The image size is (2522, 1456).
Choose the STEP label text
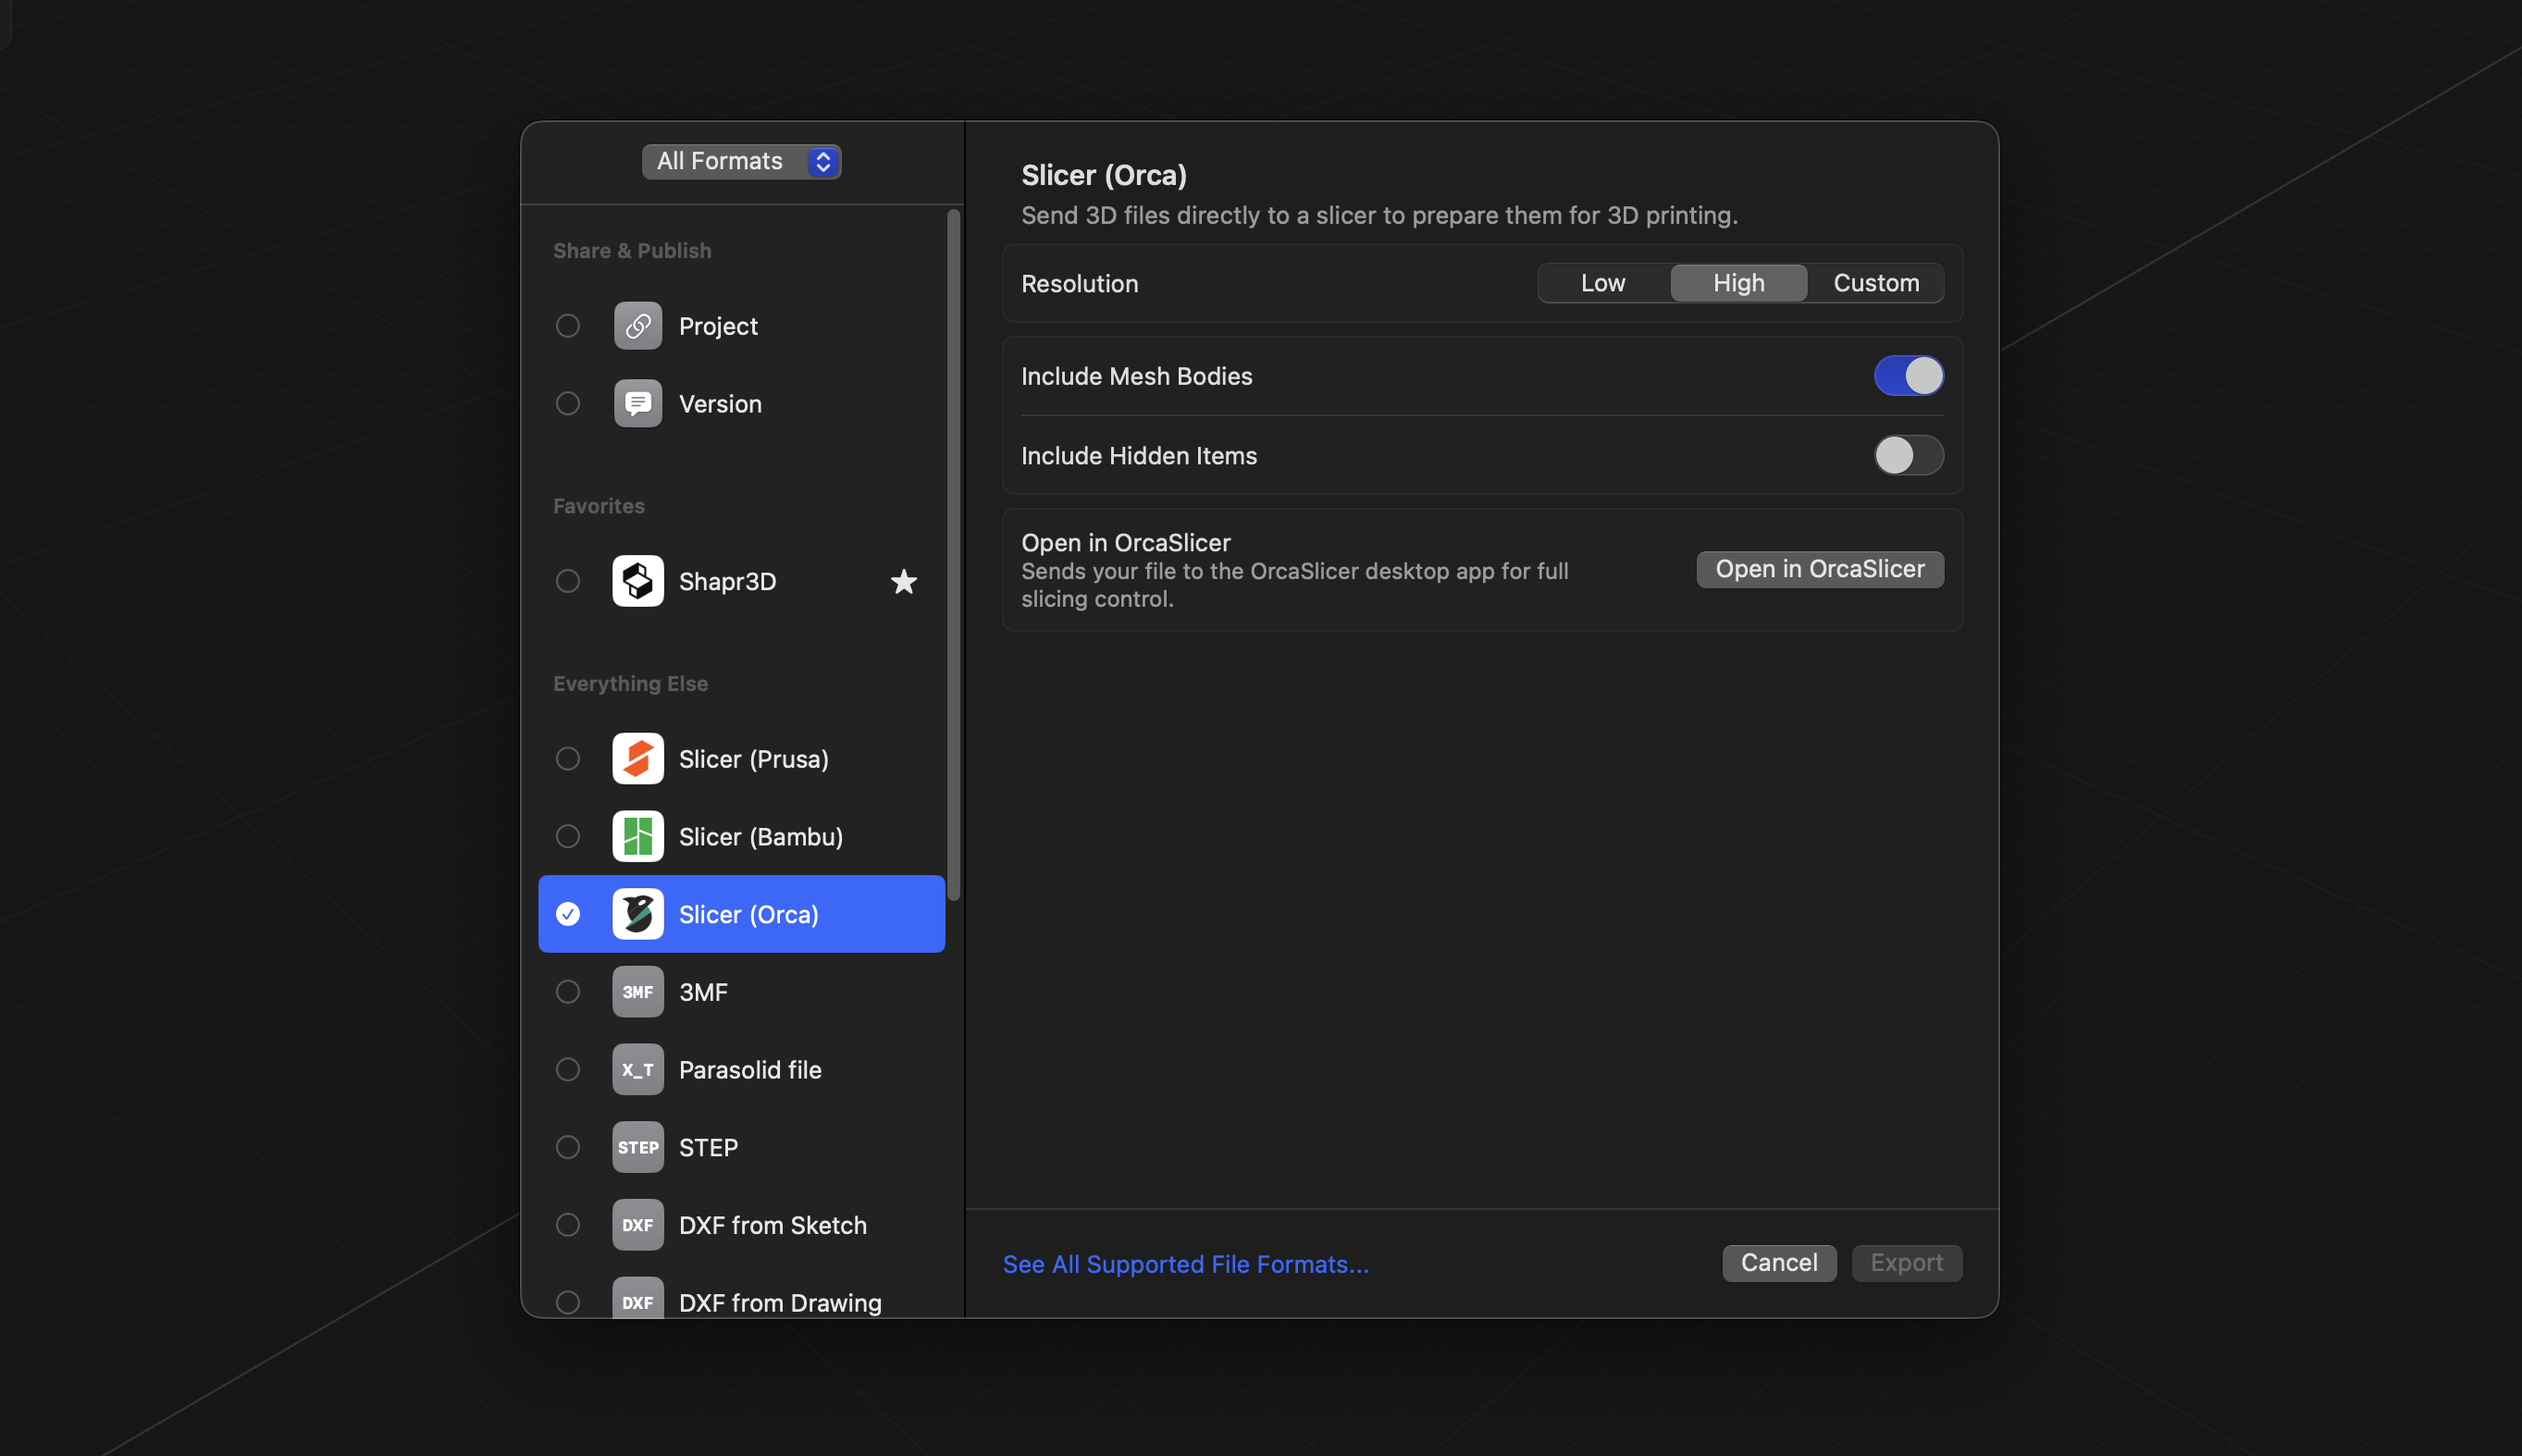coord(708,1147)
